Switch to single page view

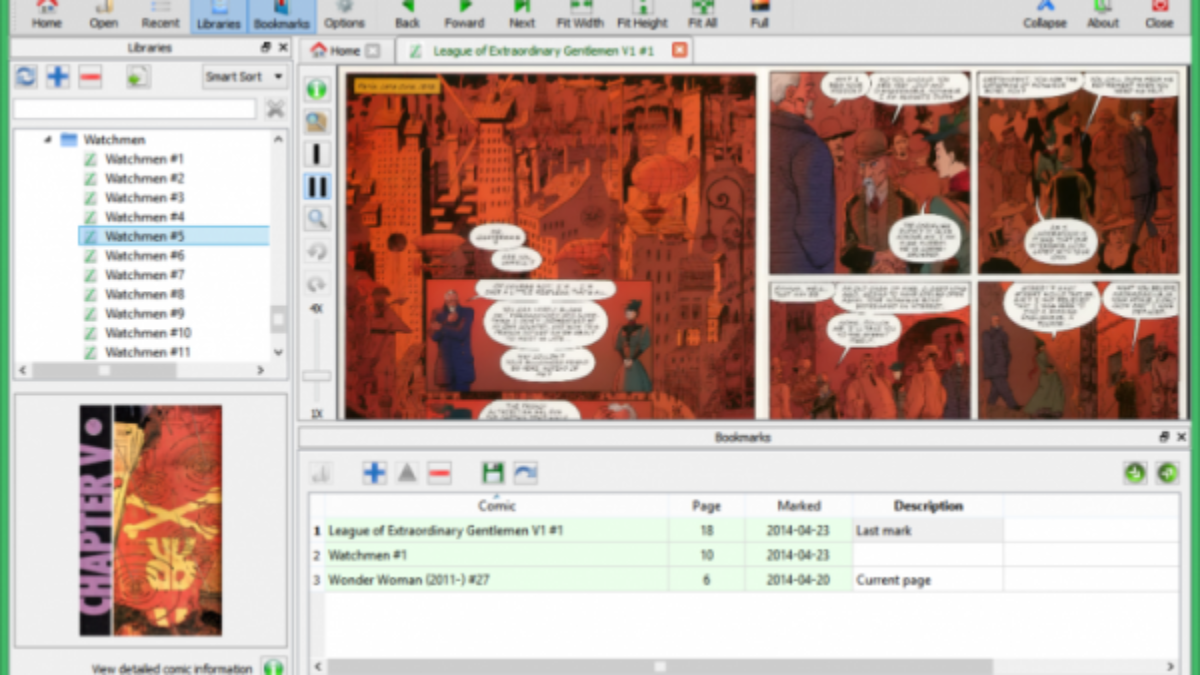pos(317,154)
